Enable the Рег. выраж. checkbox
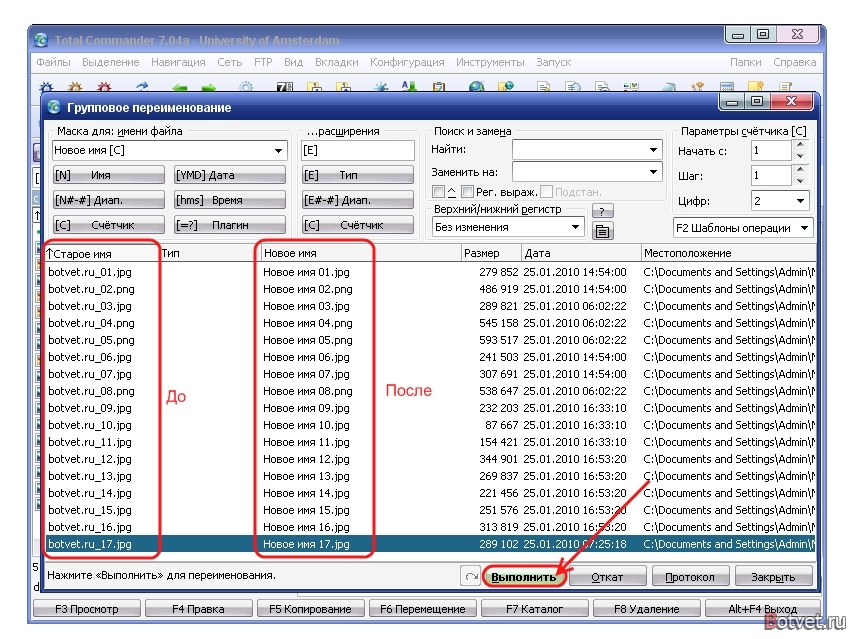854x639 pixels. pyautogui.click(x=467, y=192)
